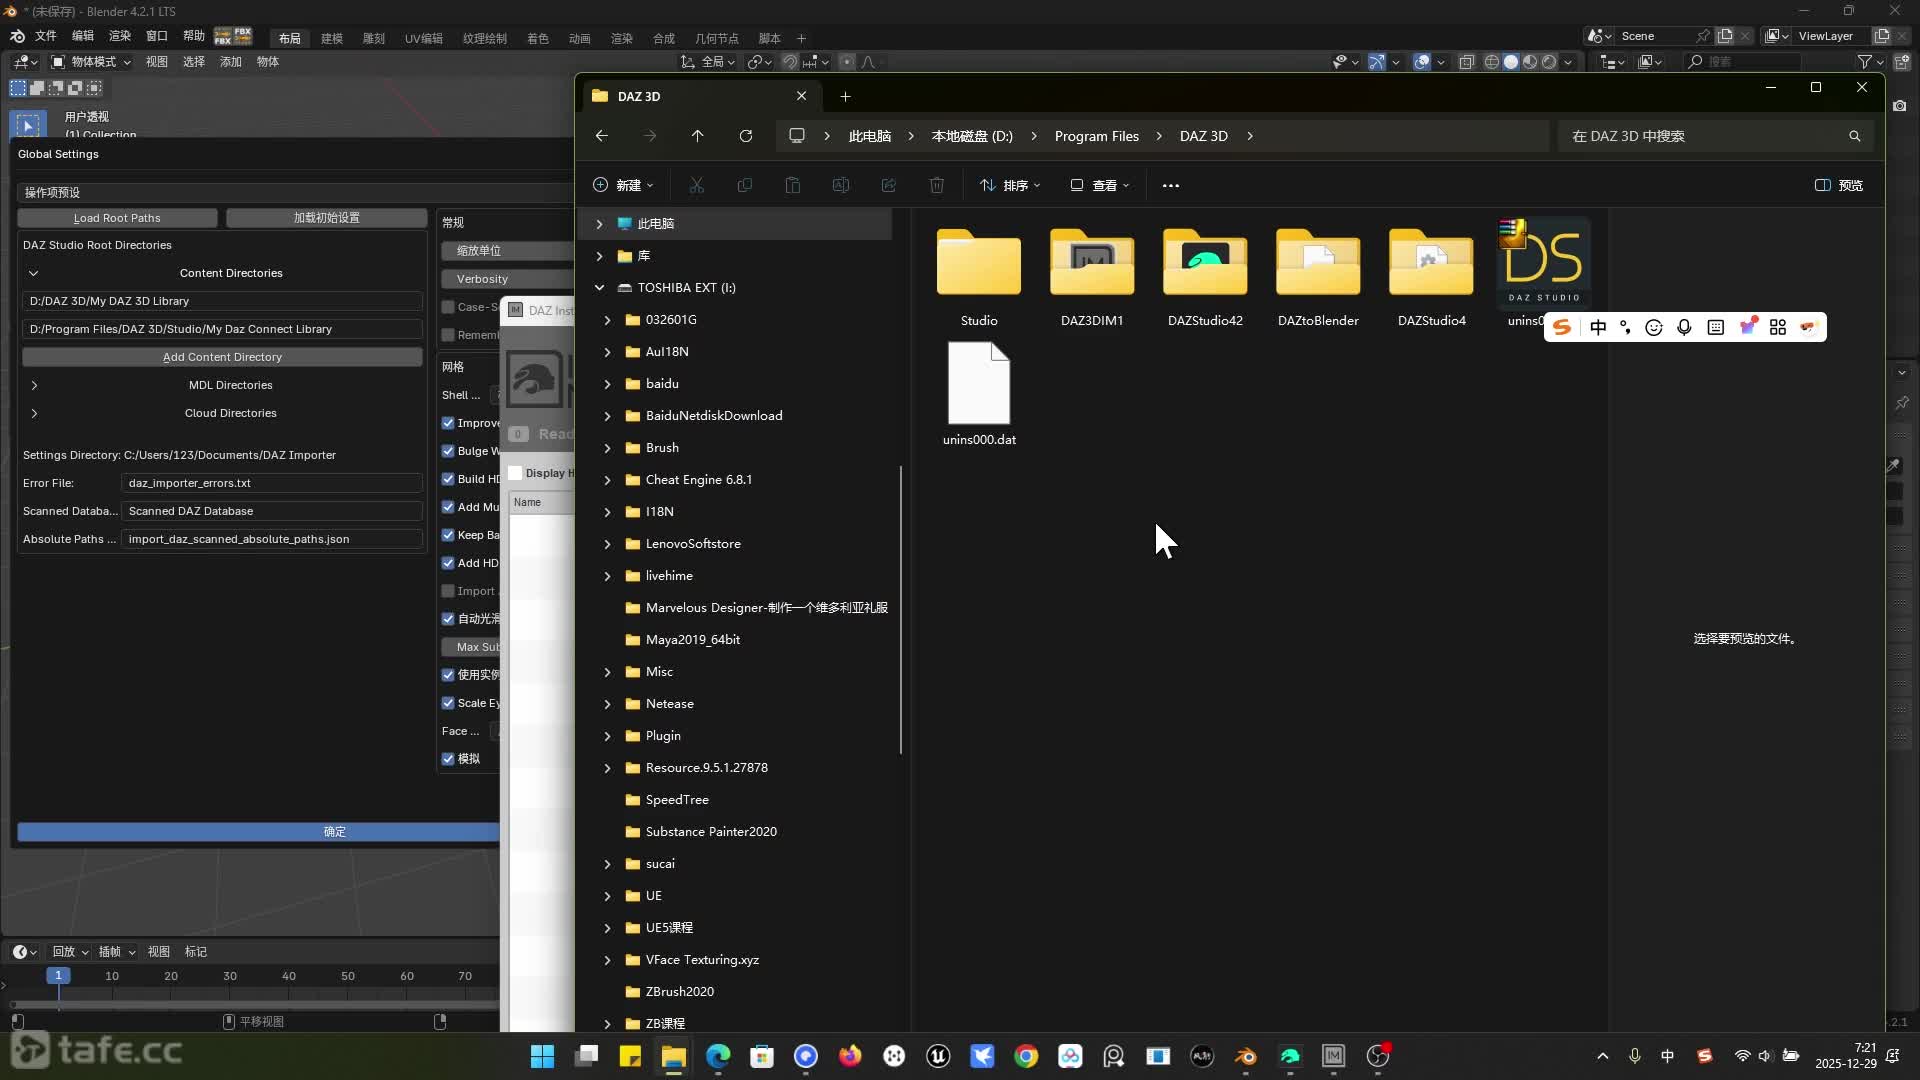This screenshot has width=1920, height=1080.
Task: Expand the Cloud Directories section
Action: [x=34, y=413]
